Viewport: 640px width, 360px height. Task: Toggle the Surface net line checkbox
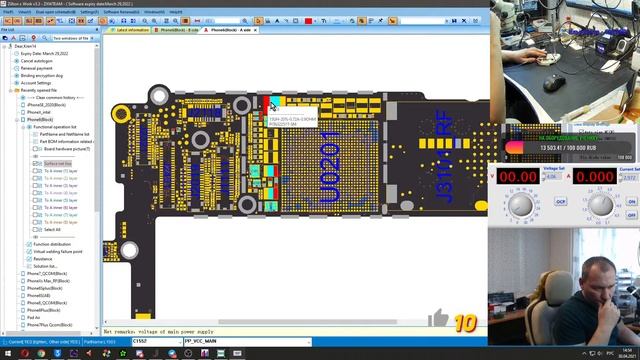click(36, 163)
